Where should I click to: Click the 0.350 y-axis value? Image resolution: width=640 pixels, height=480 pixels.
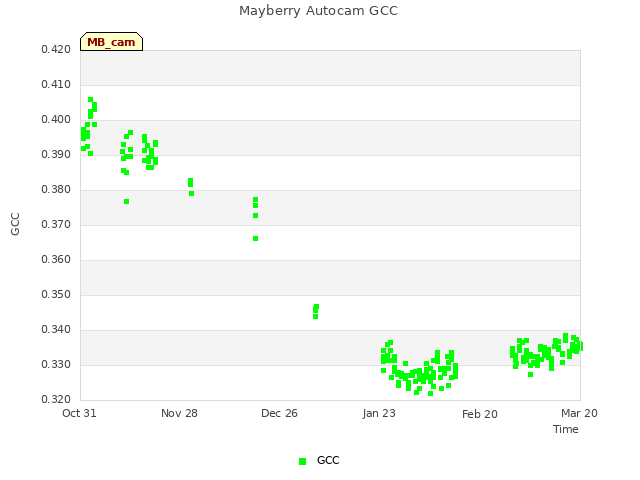click(56, 295)
